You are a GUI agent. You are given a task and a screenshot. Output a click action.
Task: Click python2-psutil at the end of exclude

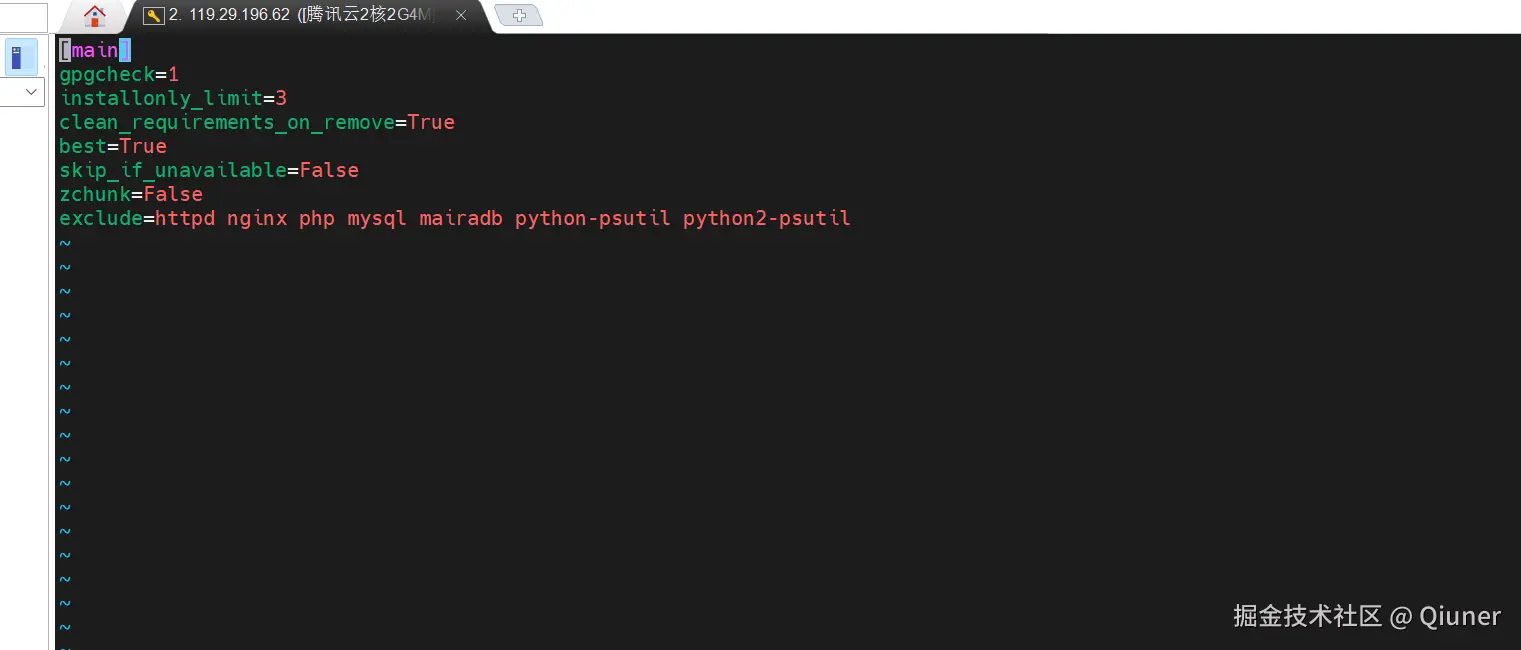coord(765,218)
